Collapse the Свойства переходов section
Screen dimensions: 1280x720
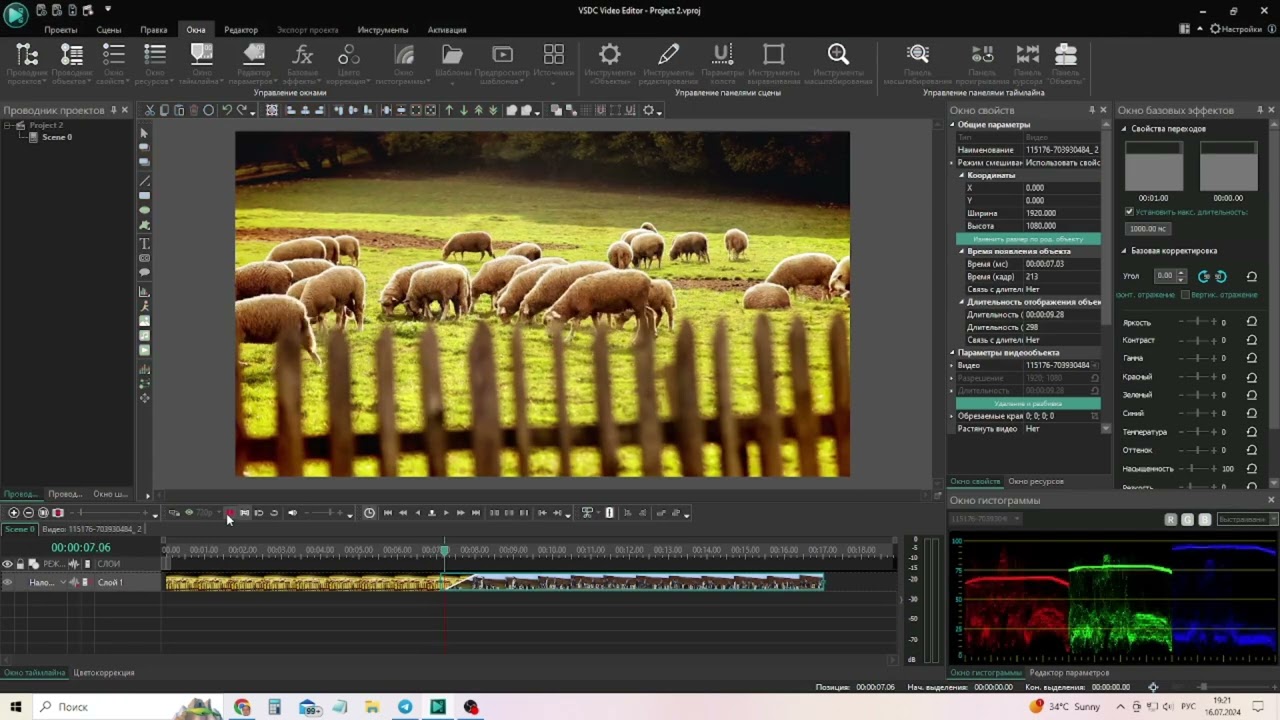coord(1123,129)
